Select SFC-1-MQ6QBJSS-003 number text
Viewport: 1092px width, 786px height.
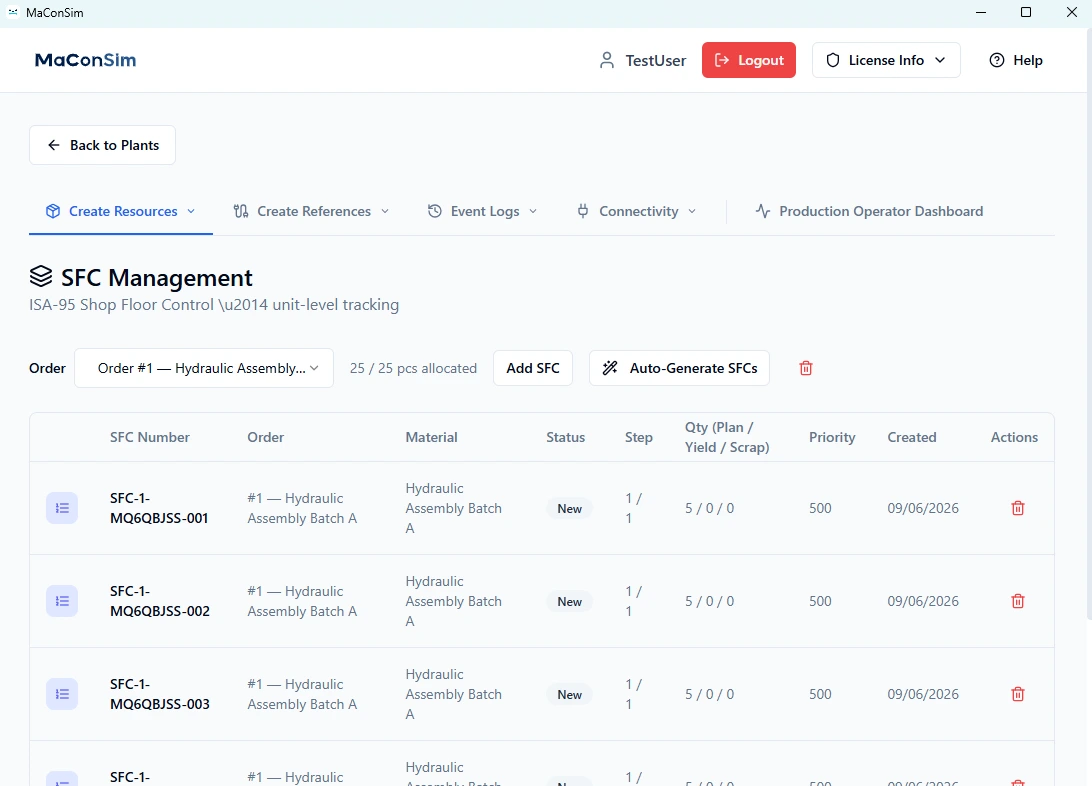159,694
